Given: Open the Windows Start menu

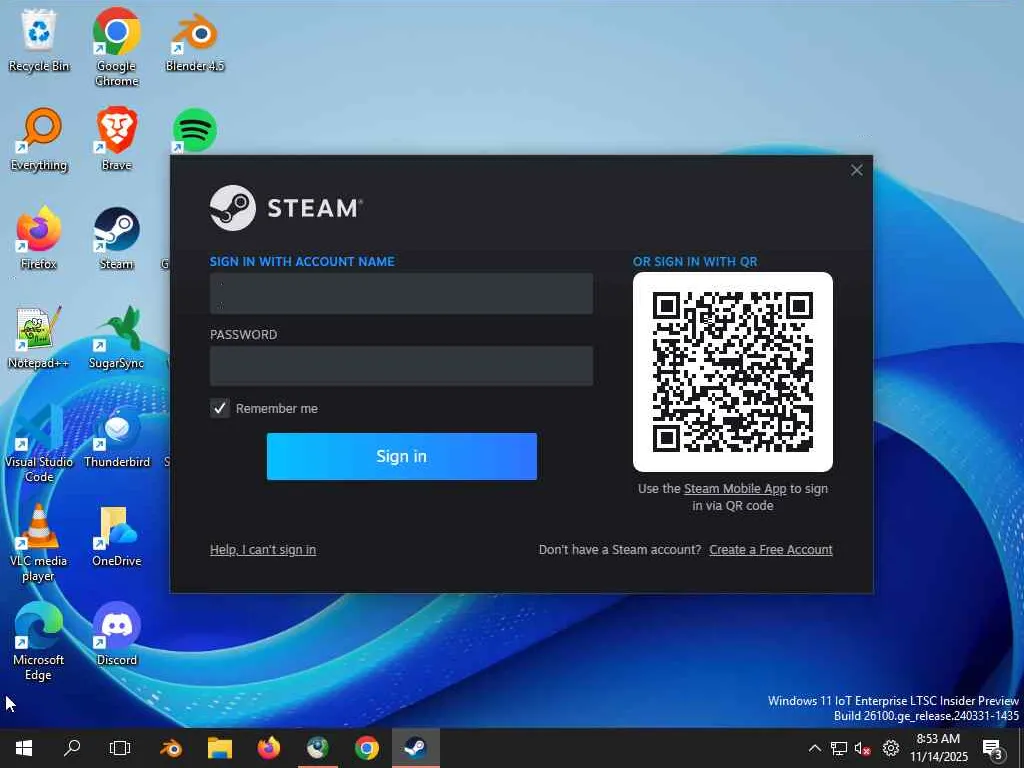Looking at the screenshot, I should coord(24,748).
